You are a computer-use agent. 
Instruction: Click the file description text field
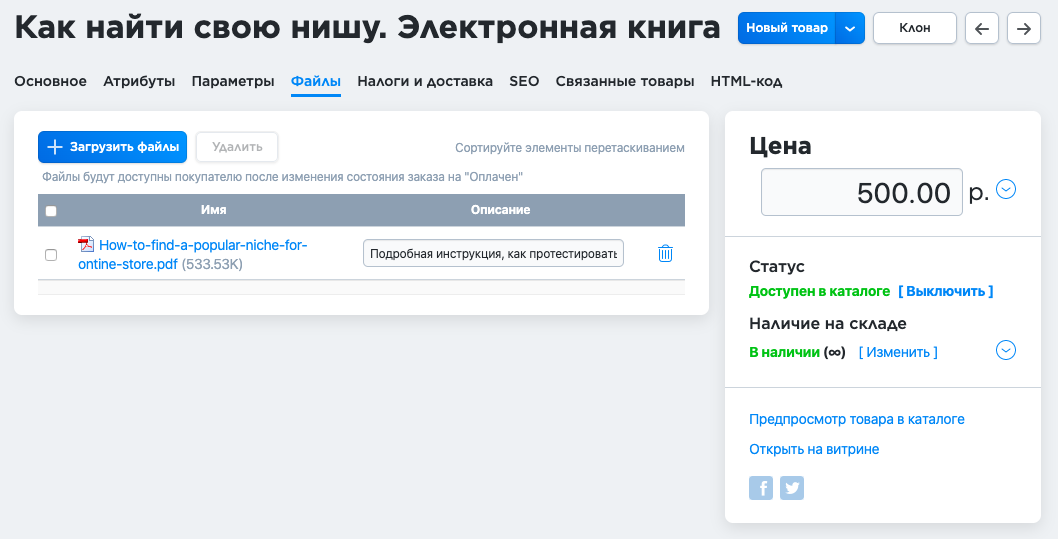pyautogui.click(x=493, y=254)
